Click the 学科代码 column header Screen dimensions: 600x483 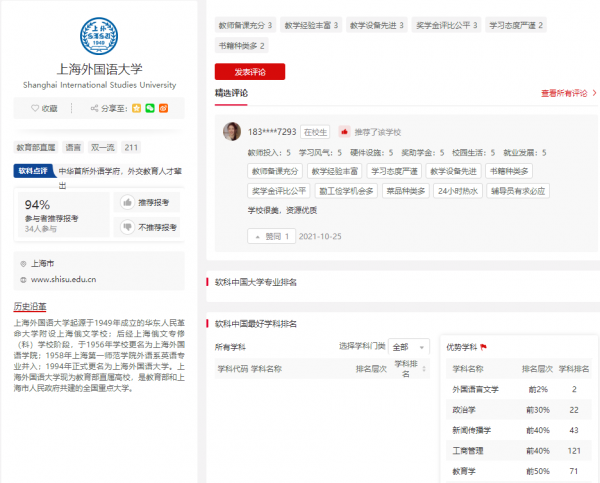pos(233,369)
